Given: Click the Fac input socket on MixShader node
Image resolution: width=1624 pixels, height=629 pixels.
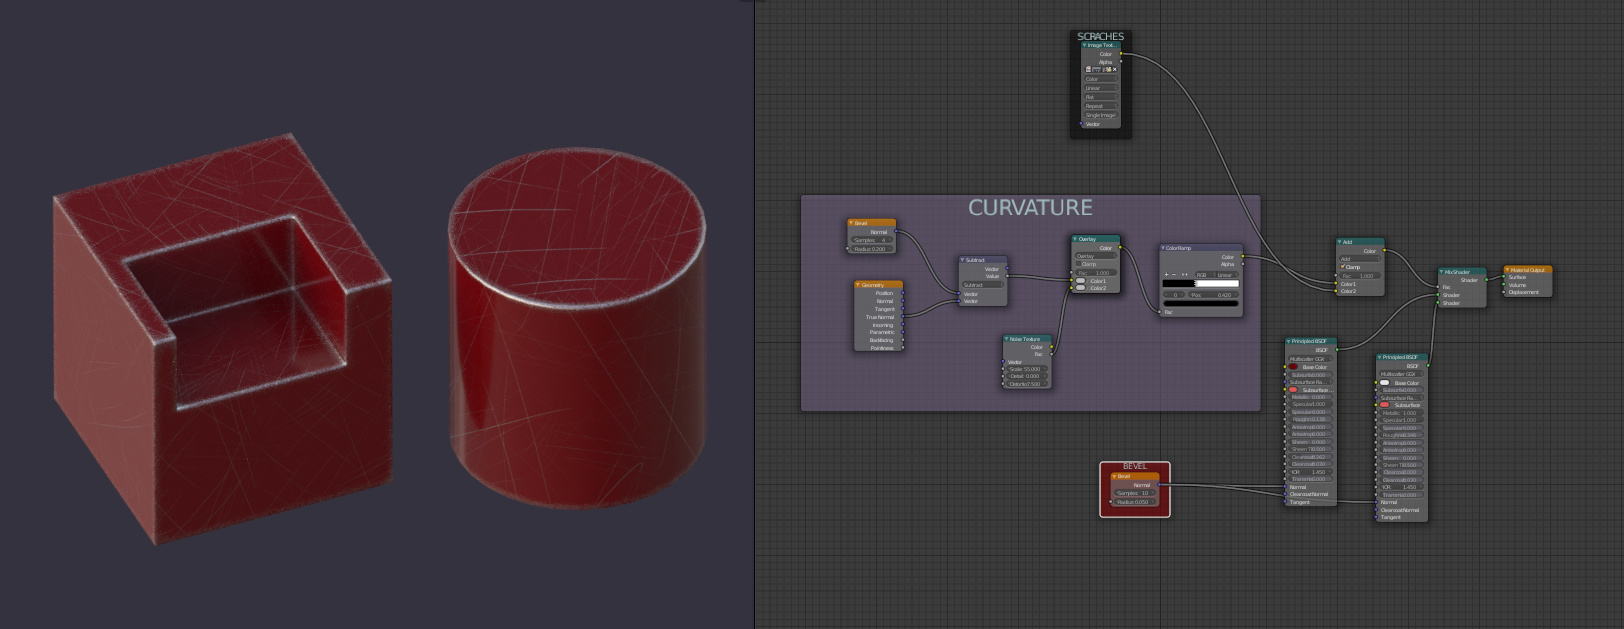Looking at the screenshot, I should [1438, 287].
